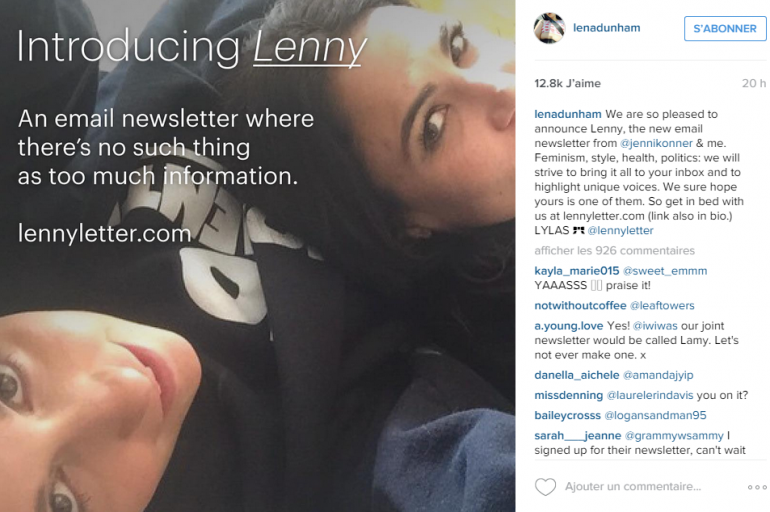The height and width of the screenshot is (512, 770).
Task: Open kayla_marie015 commenter profile
Action: [x=577, y=271]
